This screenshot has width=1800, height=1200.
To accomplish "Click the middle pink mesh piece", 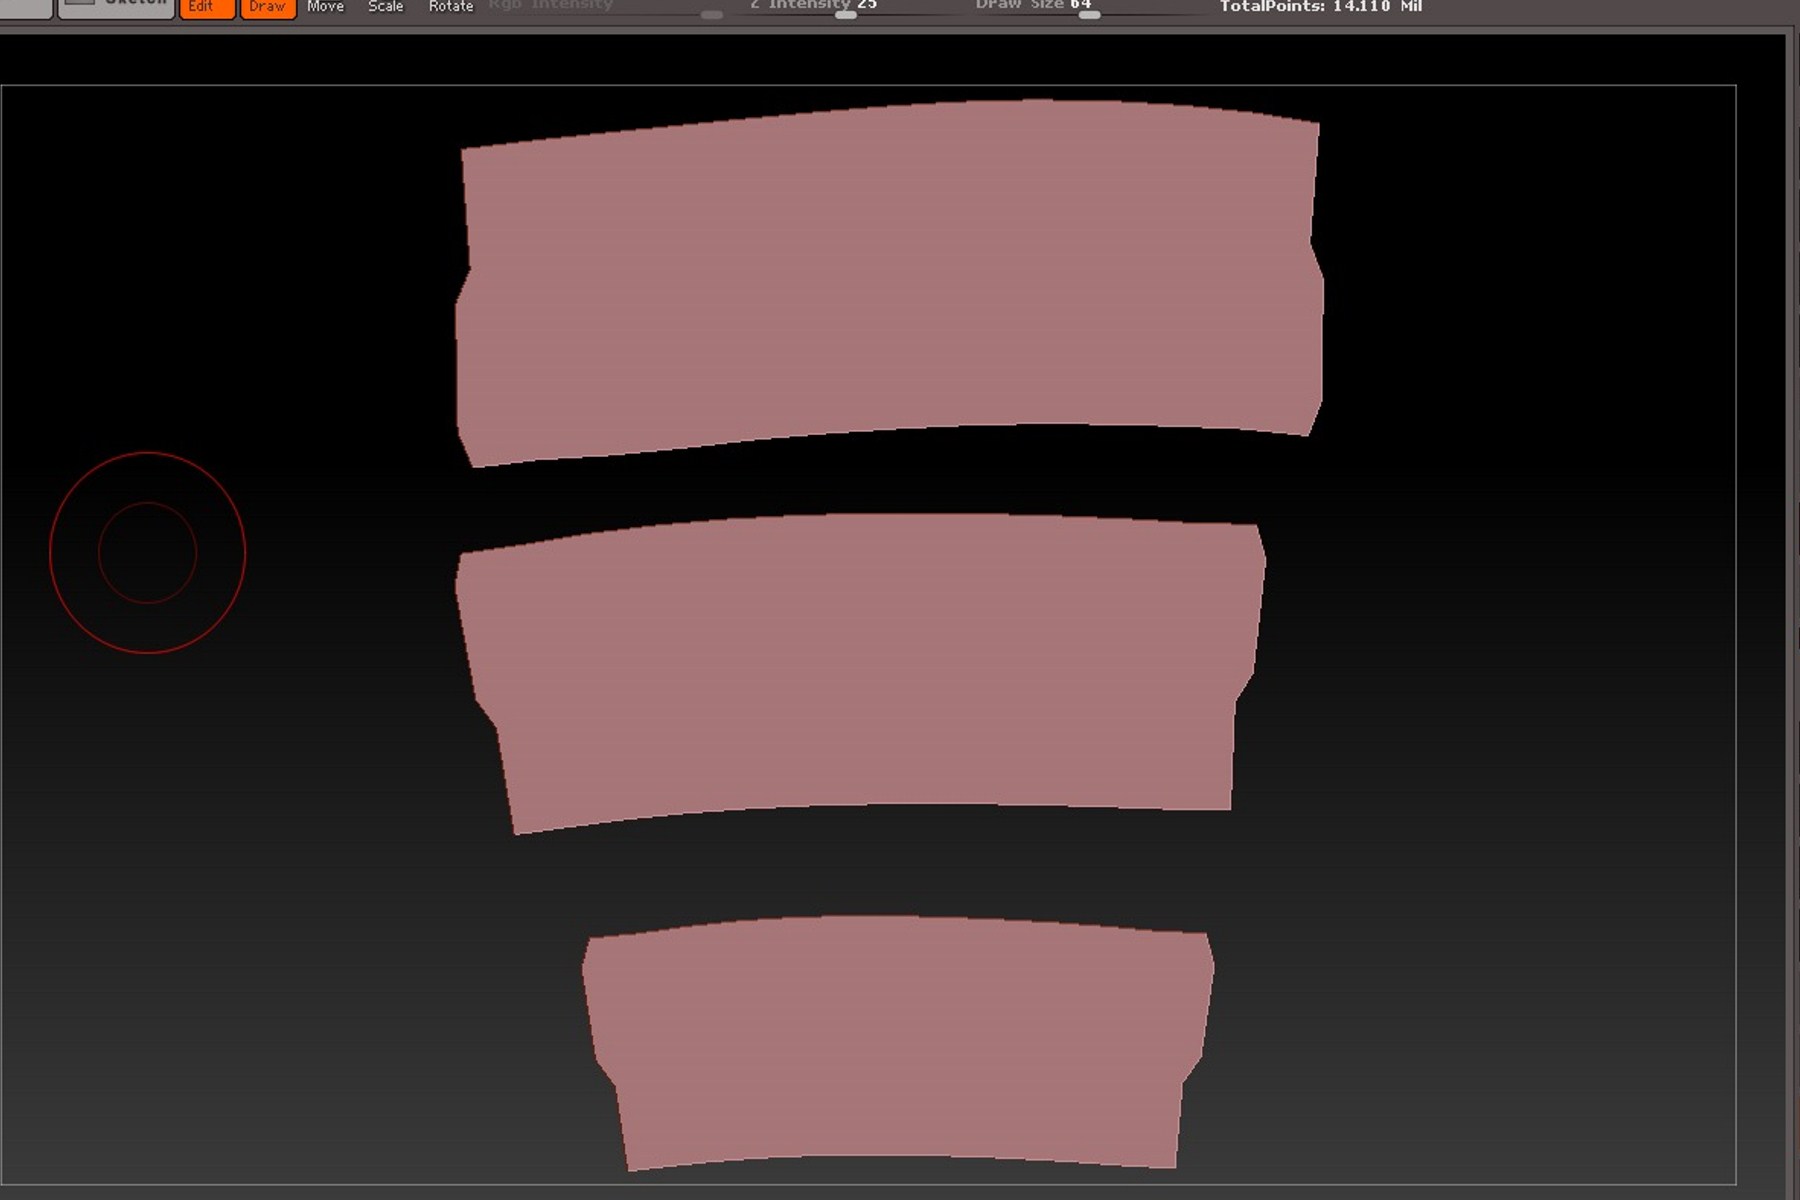I will 860,673.
